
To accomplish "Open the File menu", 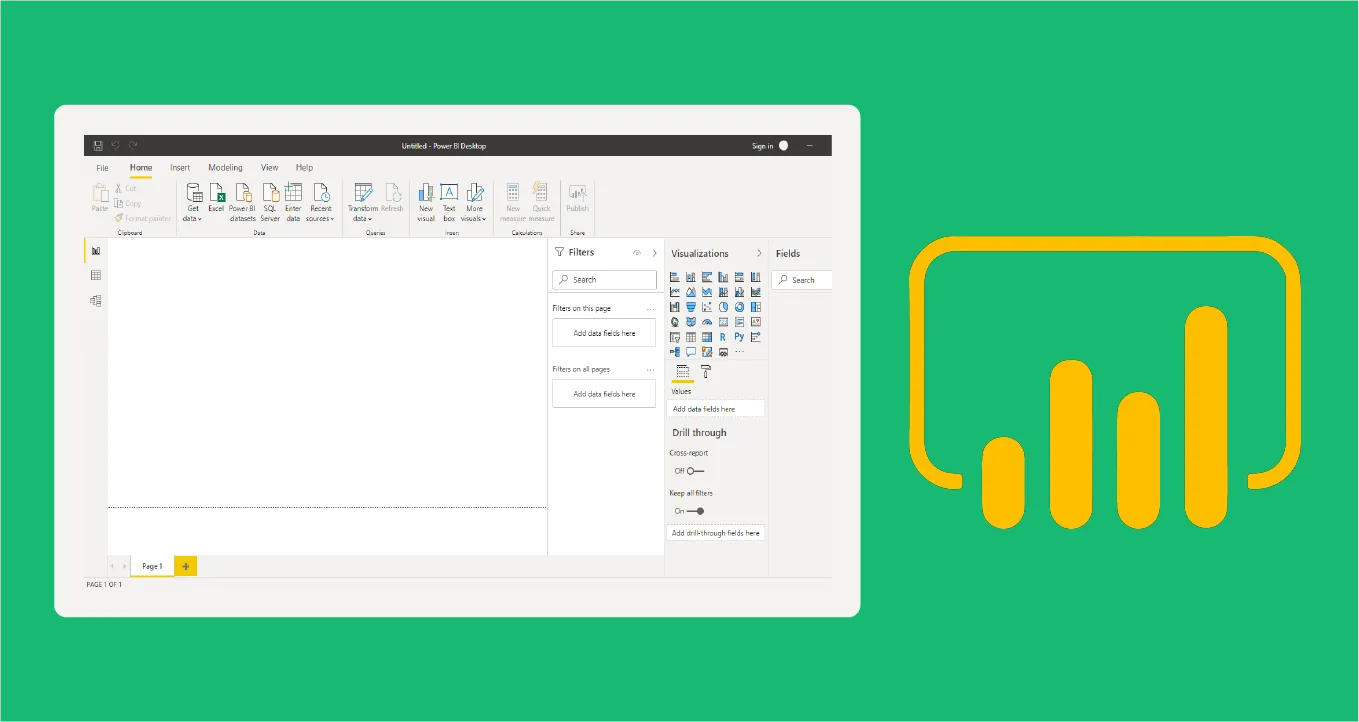I will pyautogui.click(x=102, y=168).
